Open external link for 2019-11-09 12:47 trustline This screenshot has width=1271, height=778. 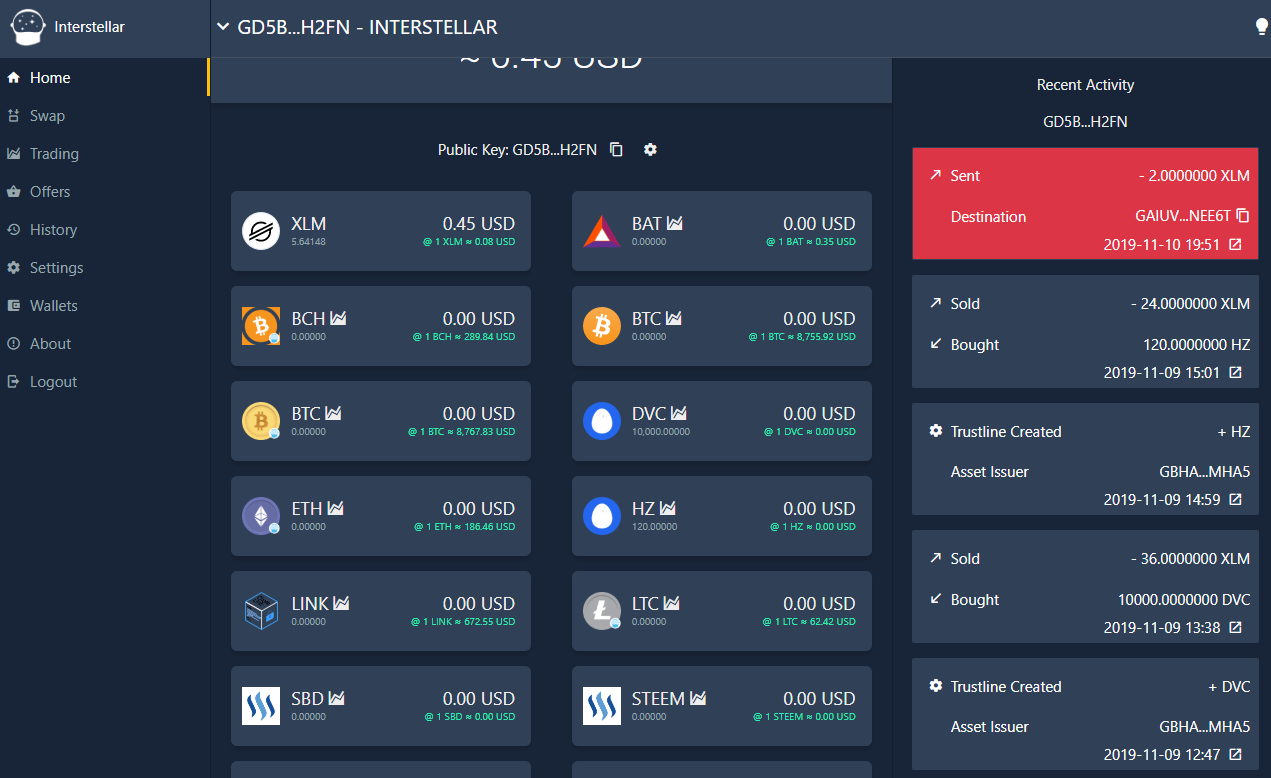click(x=1235, y=755)
